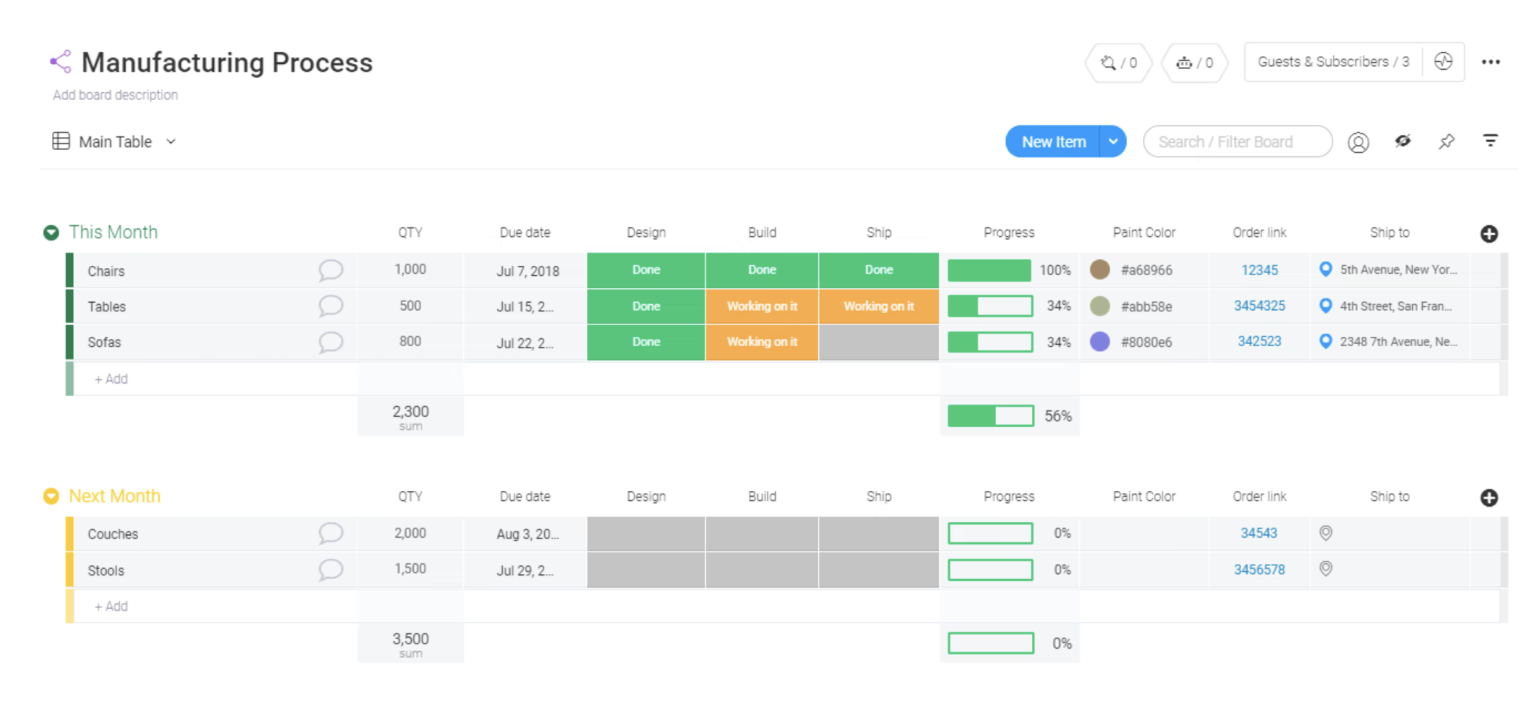Image resolution: width=1536 pixels, height=719 pixels.
Task: Open the filter icon beside pin
Action: 1490,141
